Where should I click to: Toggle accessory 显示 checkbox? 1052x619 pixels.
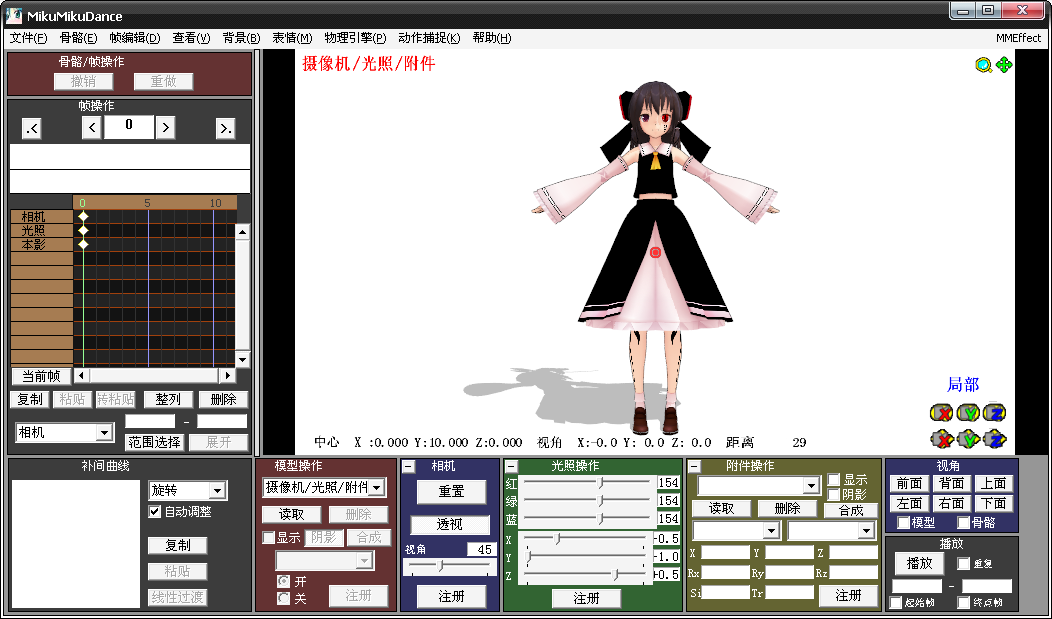[x=833, y=479]
